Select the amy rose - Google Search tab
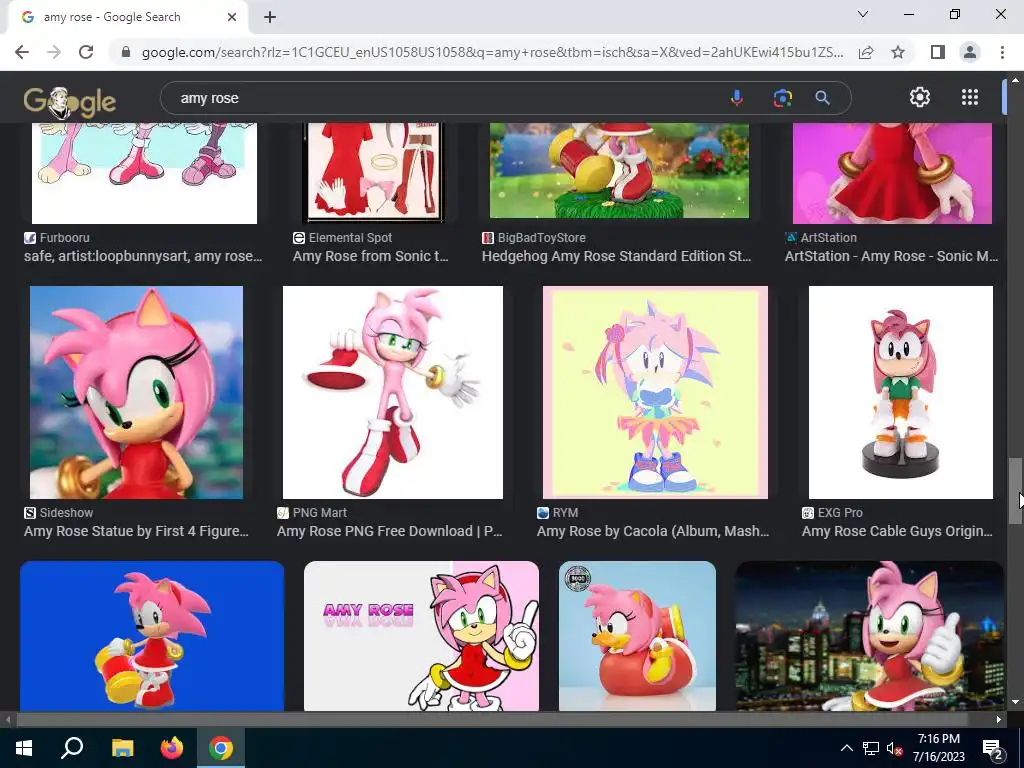 click(x=127, y=17)
